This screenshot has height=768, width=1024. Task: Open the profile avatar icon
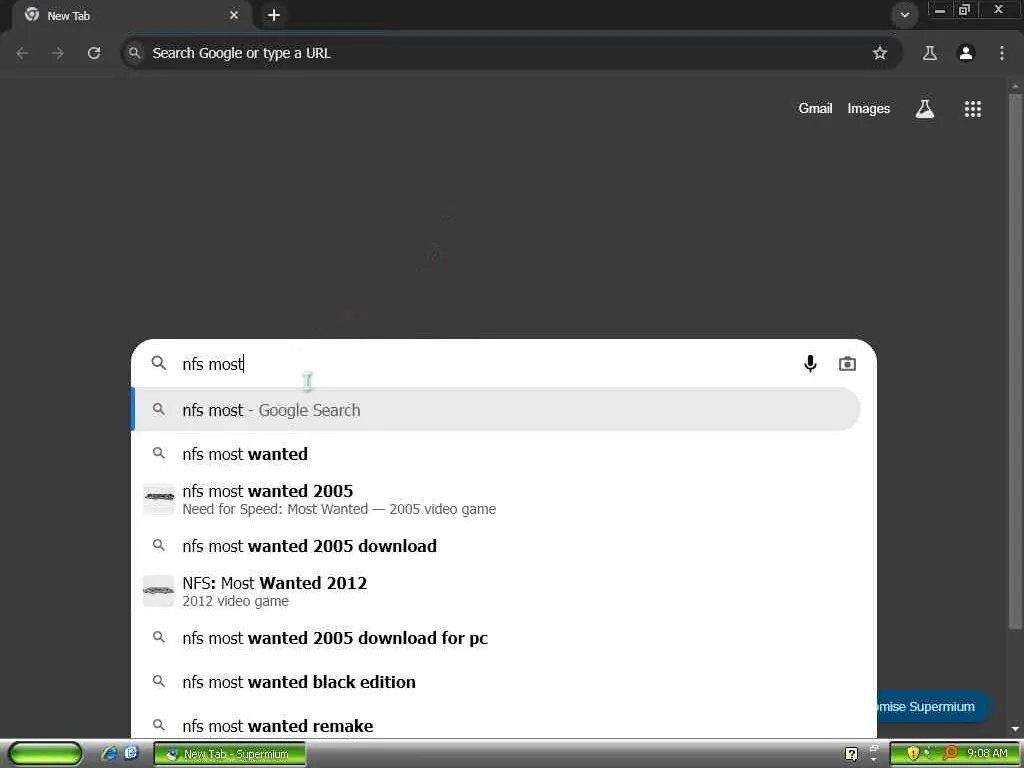(966, 53)
